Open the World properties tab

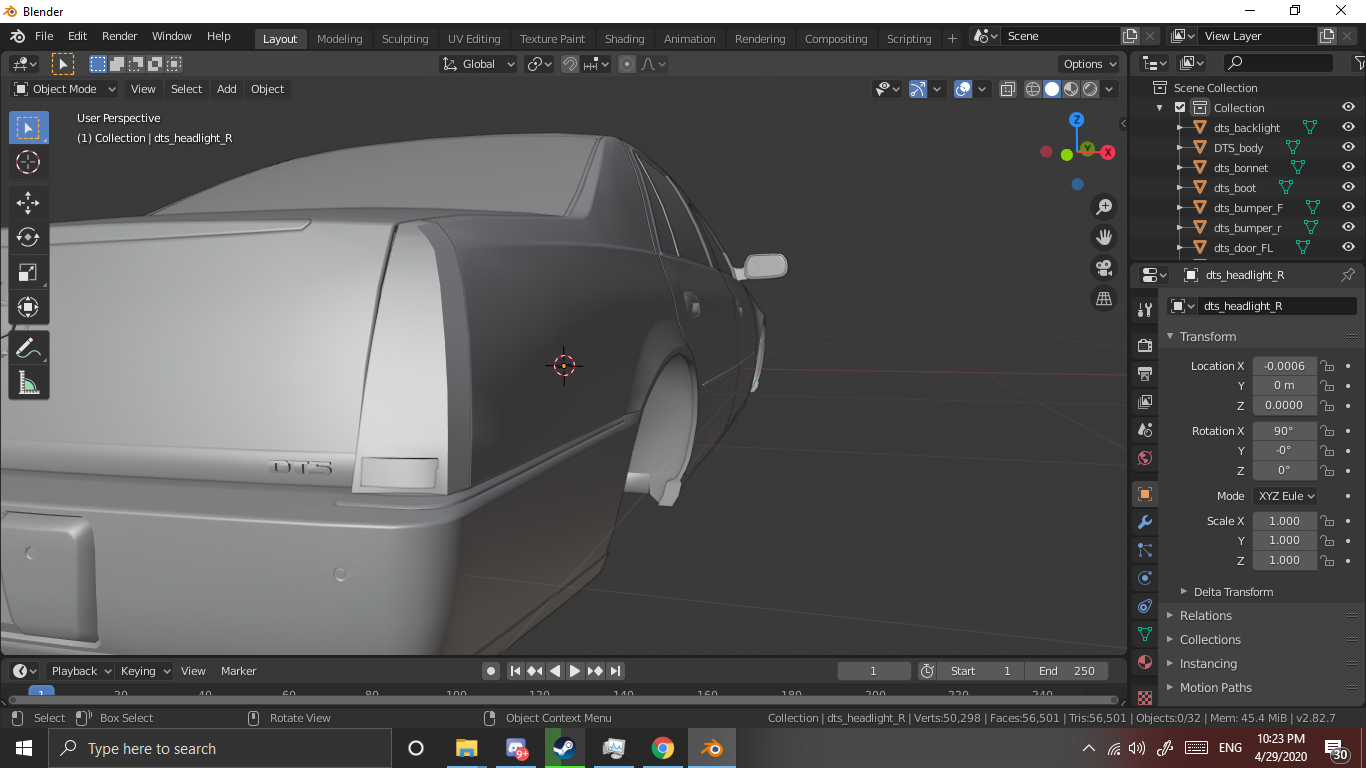[x=1145, y=458]
